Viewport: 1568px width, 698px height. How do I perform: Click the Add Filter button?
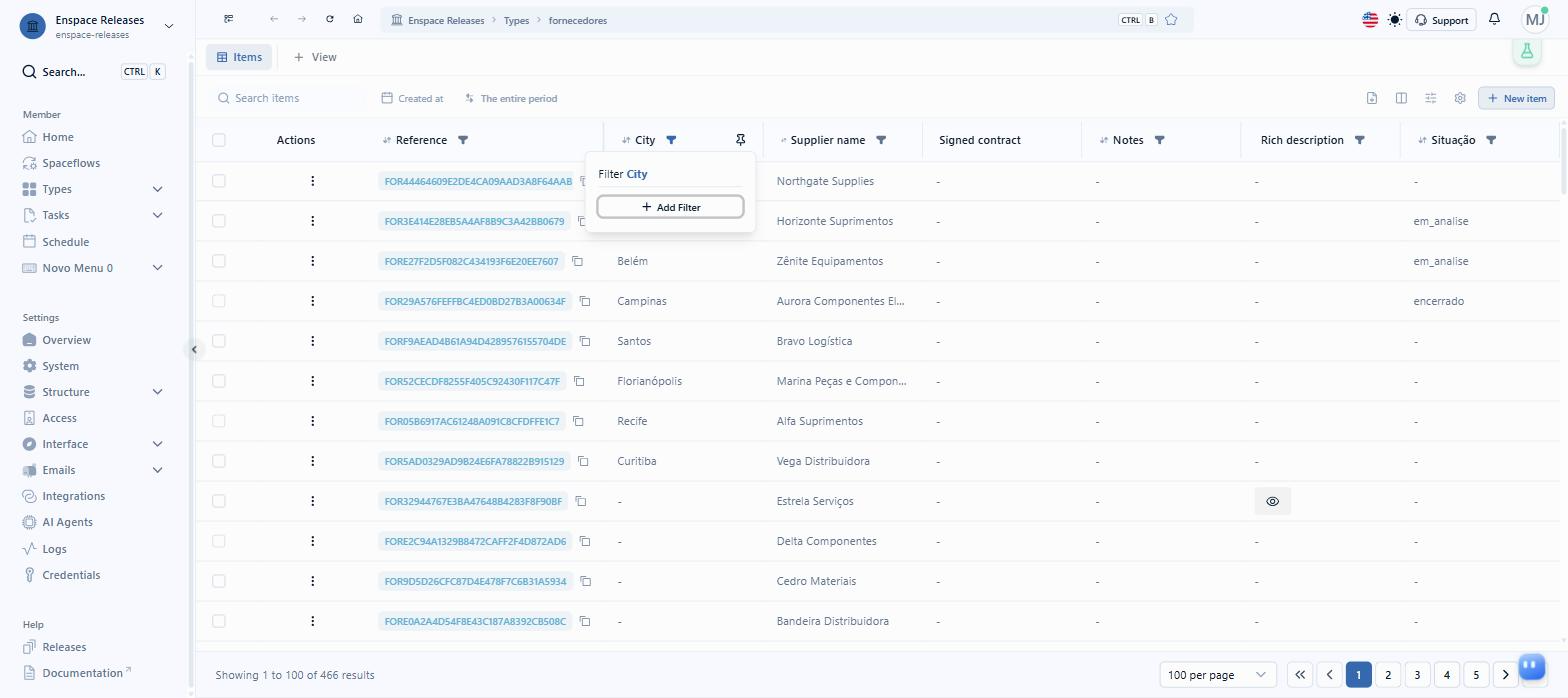pyautogui.click(x=670, y=207)
